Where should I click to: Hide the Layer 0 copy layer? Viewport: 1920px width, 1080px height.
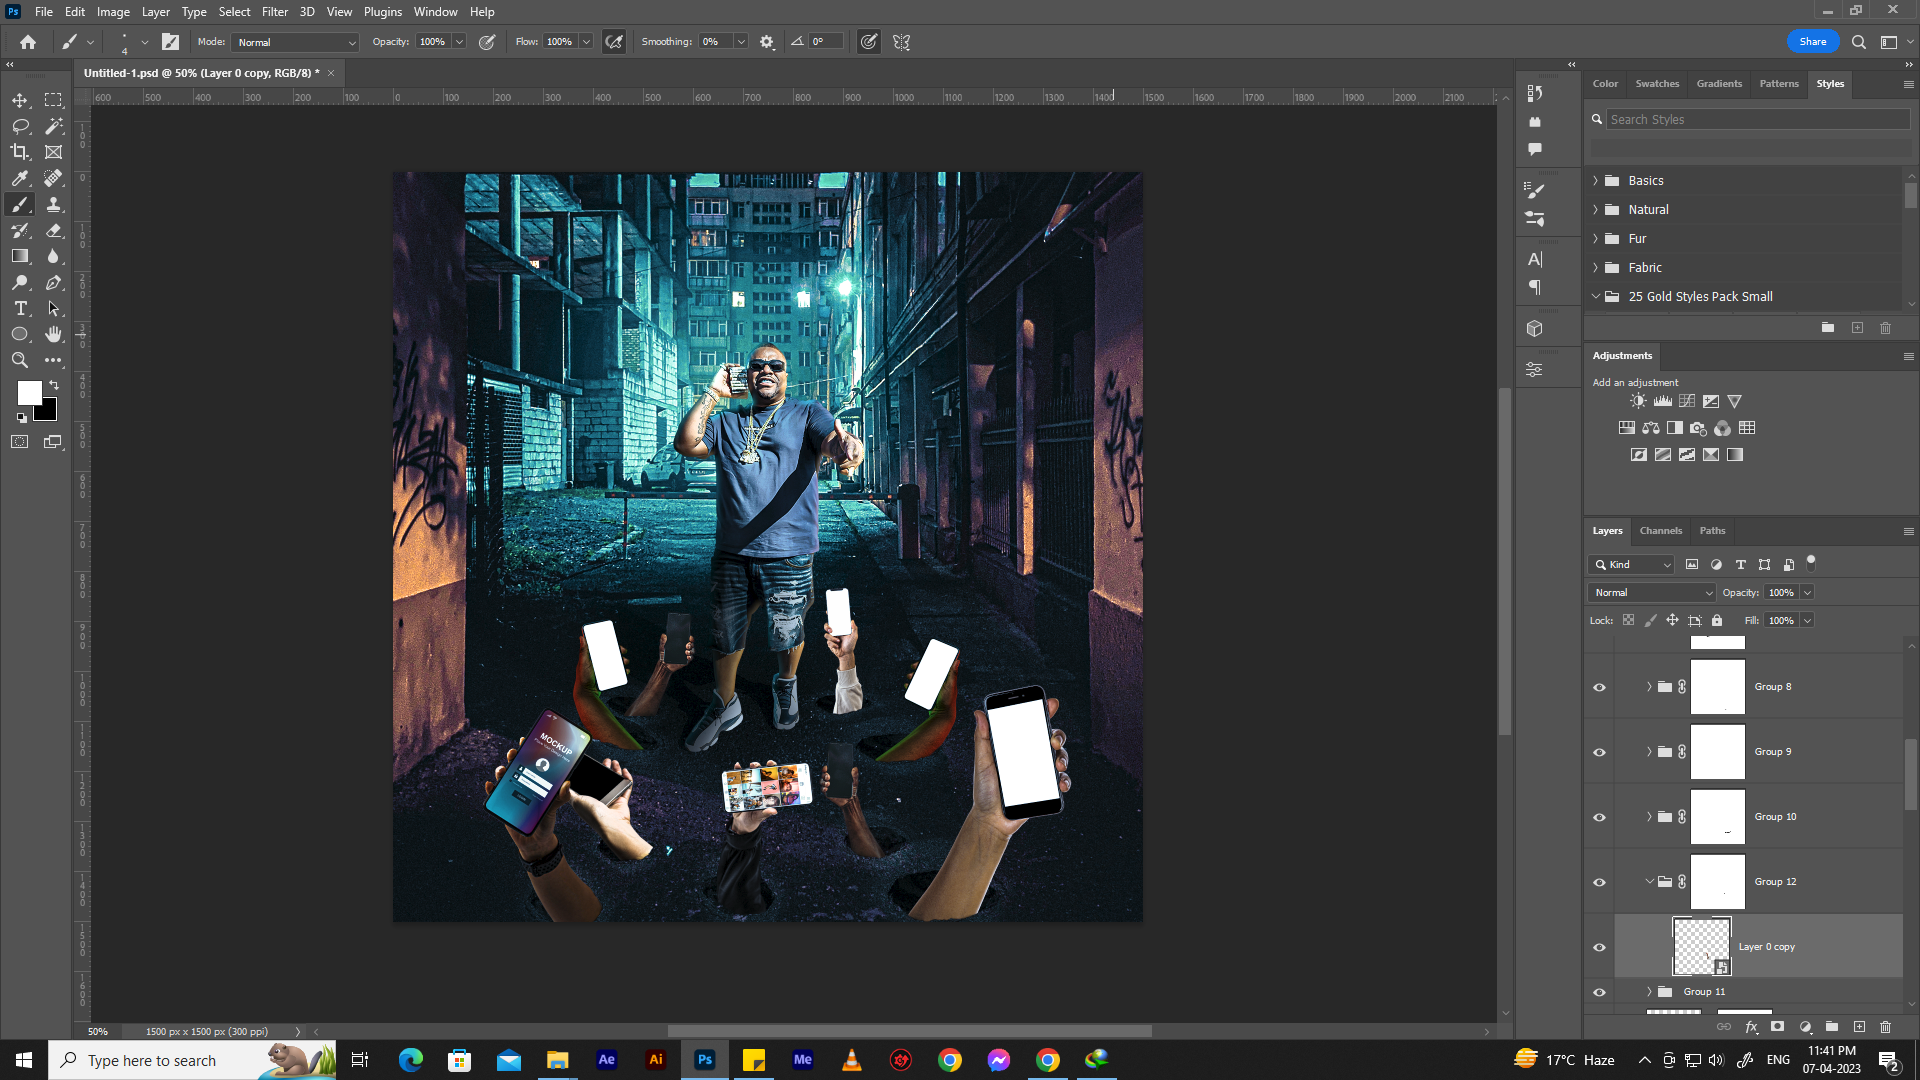pyautogui.click(x=1599, y=947)
